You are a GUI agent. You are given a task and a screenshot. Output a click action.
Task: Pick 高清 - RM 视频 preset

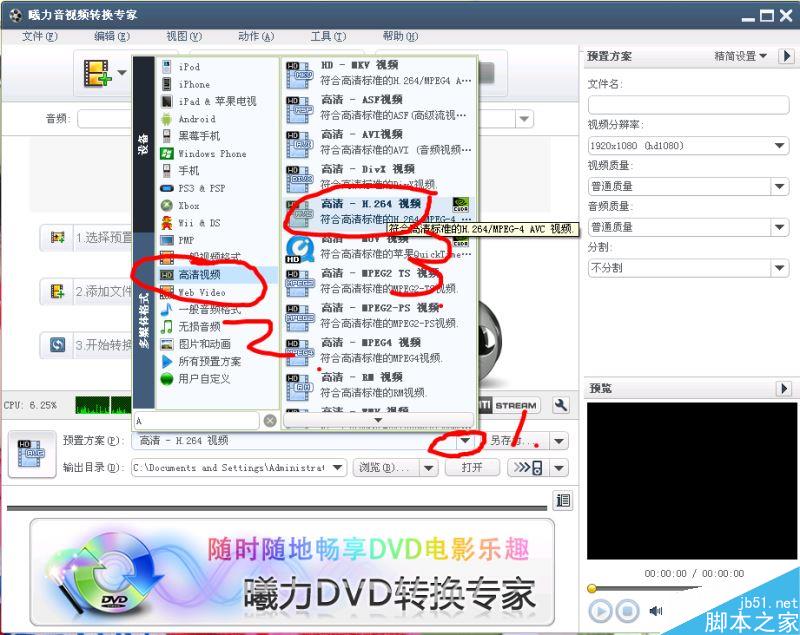379,385
